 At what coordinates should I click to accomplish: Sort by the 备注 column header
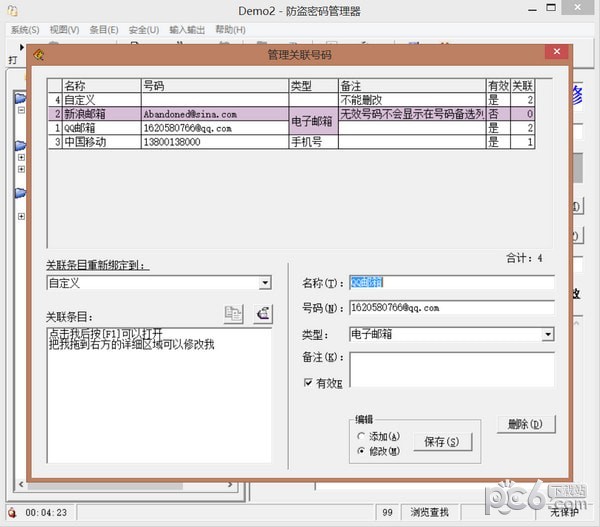click(x=412, y=86)
